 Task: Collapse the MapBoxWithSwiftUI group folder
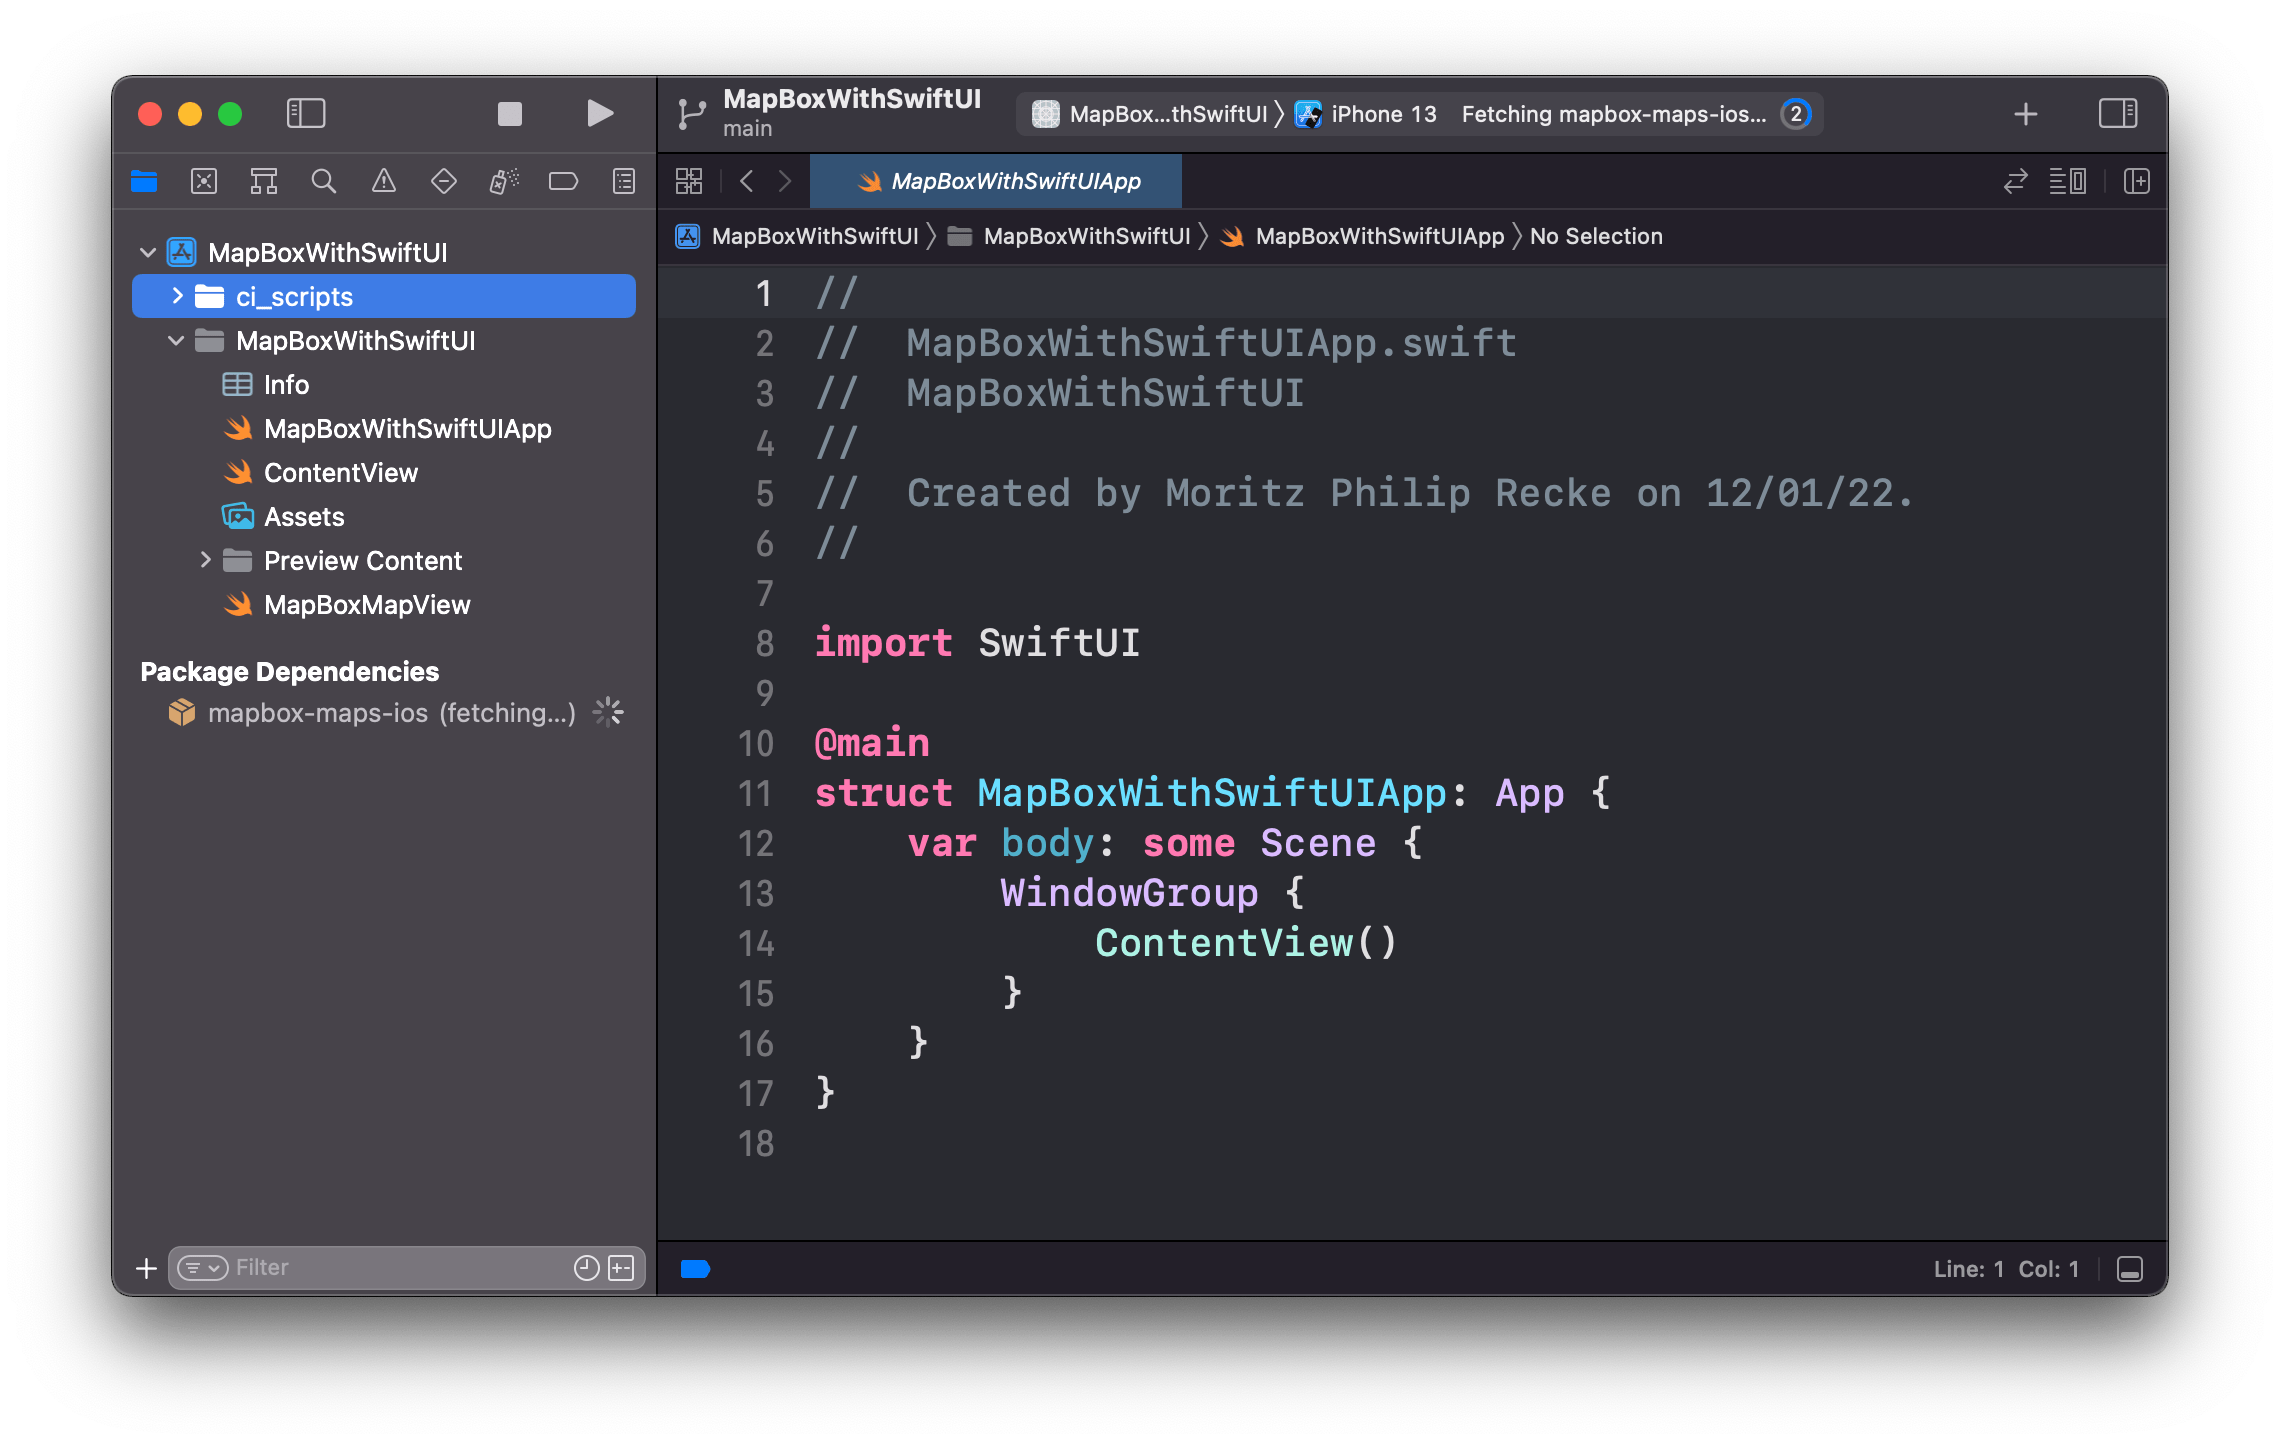[x=176, y=340]
